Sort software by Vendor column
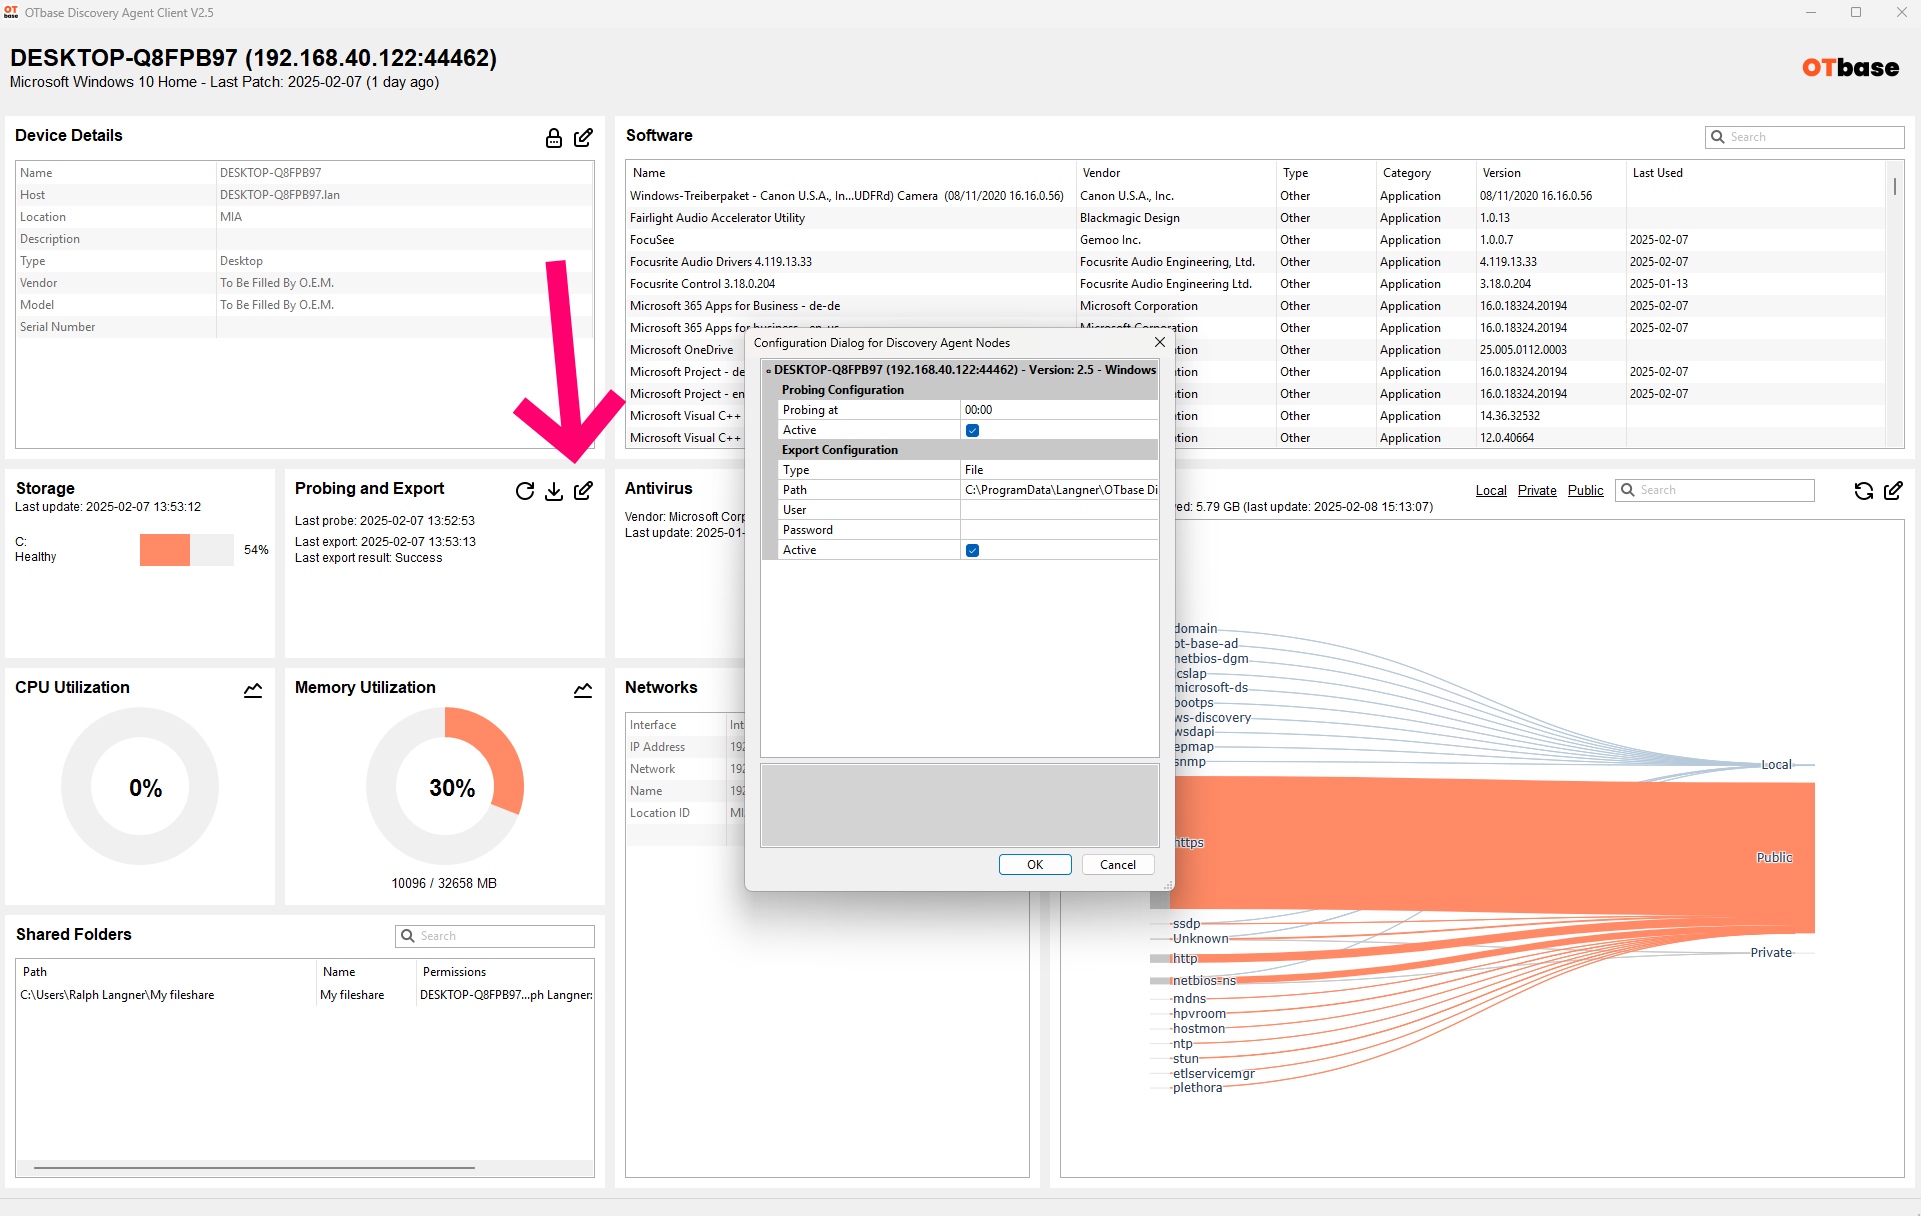This screenshot has height=1216, width=1921. tap(1101, 173)
